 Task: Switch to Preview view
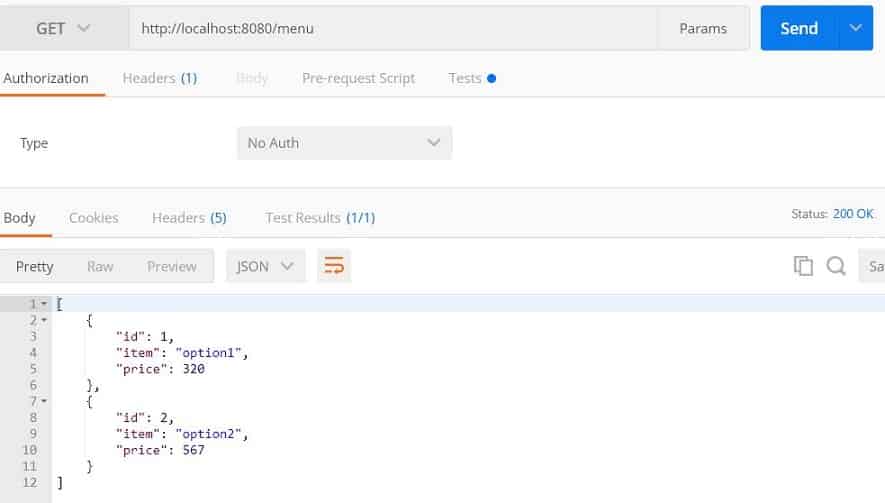(172, 266)
